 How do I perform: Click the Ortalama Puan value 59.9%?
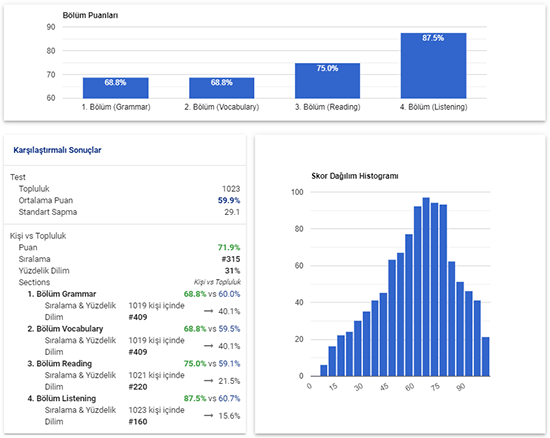tap(229, 200)
